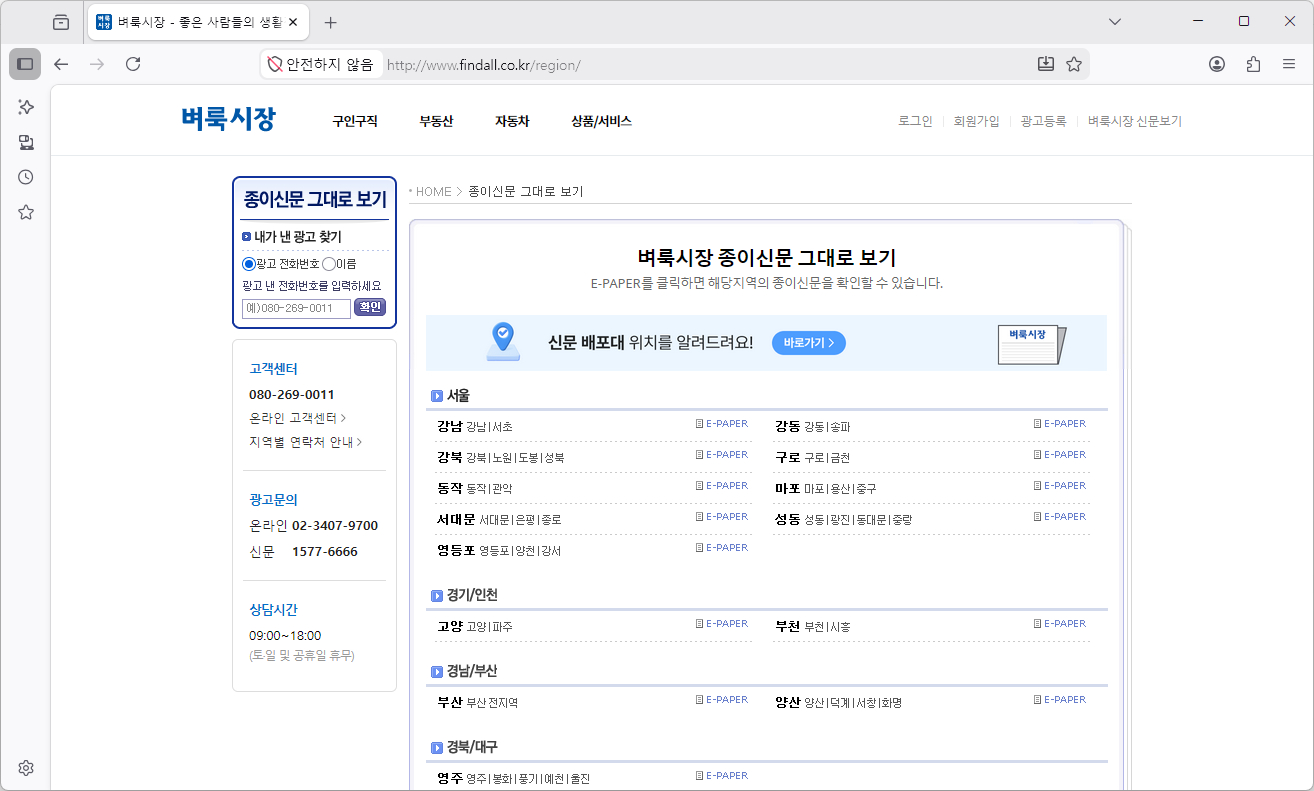Image resolution: width=1314 pixels, height=791 pixels.
Task: Open the 구인구직 menu
Action: [x=355, y=121]
